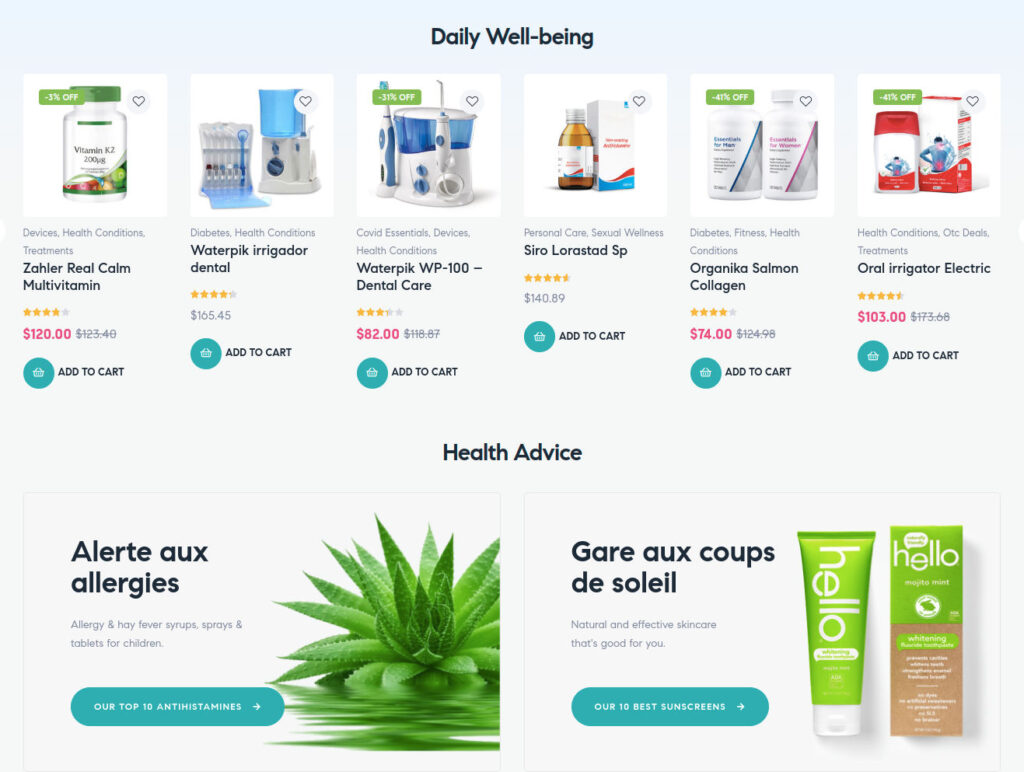Screen dimensions: 1024x772
Task: Add Oral irrigator Electric to wishlist
Action: pyautogui.click(x=972, y=101)
